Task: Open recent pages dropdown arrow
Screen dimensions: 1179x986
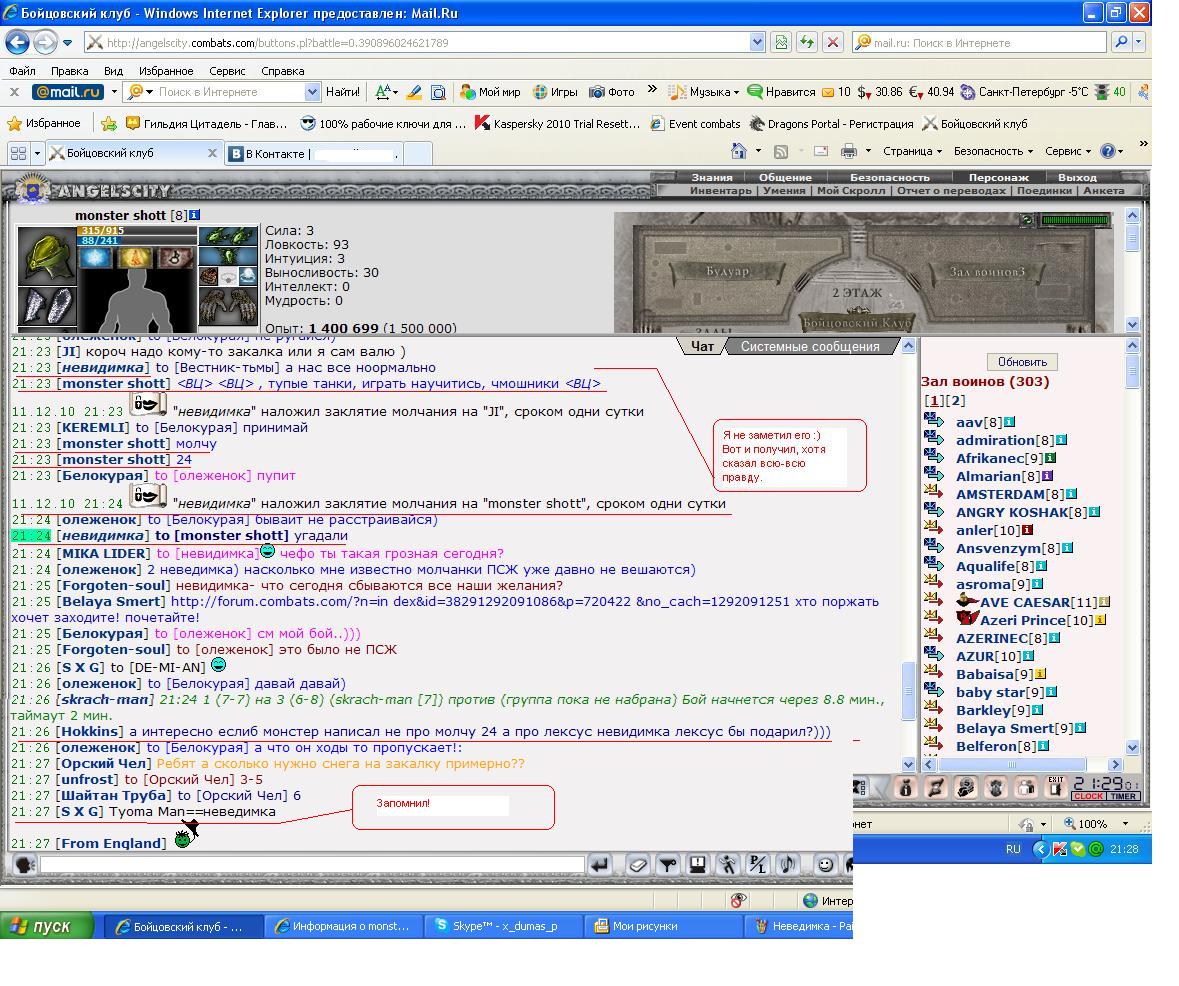Action: click(x=68, y=42)
